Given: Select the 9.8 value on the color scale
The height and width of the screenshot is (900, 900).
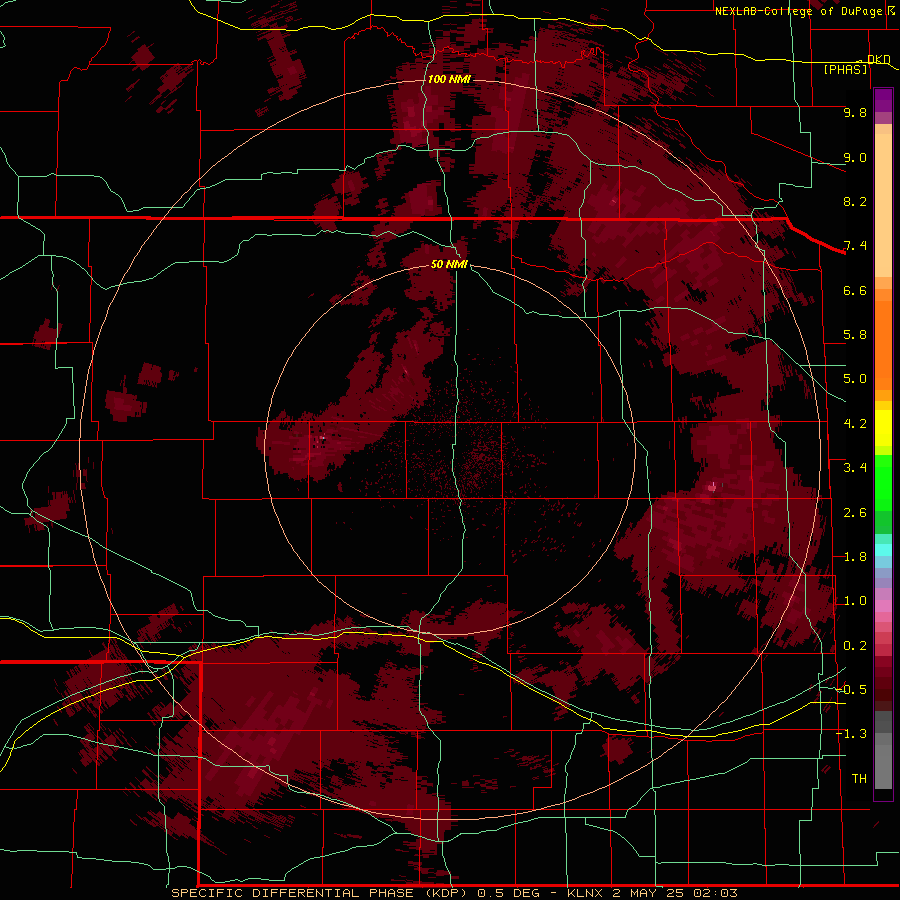Looking at the screenshot, I should coord(855,112).
